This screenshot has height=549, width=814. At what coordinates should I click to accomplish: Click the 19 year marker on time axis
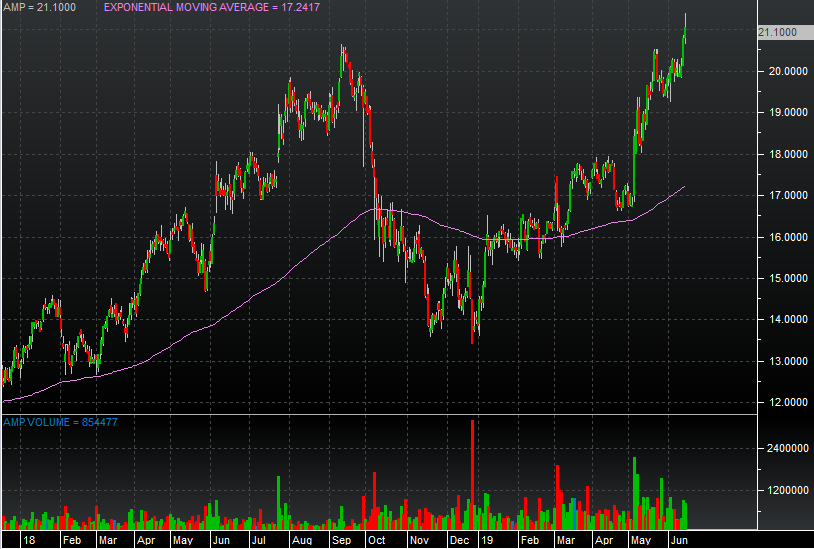488,539
